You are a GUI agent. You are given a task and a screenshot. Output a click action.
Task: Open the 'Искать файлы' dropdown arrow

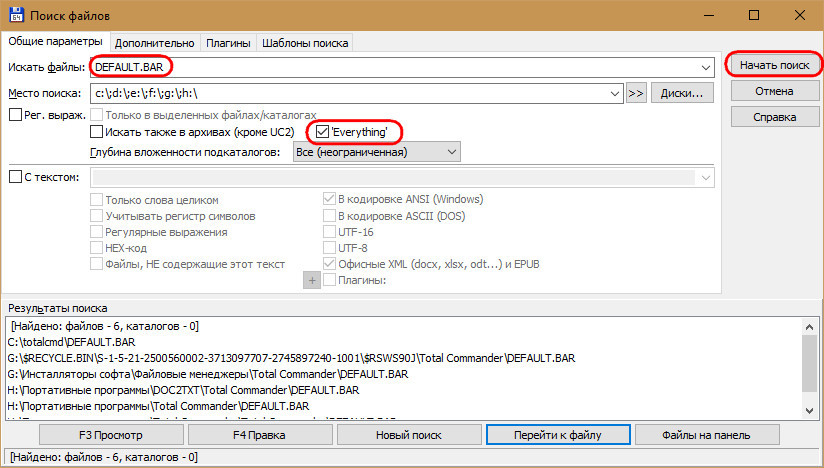click(x=706, y=68)
